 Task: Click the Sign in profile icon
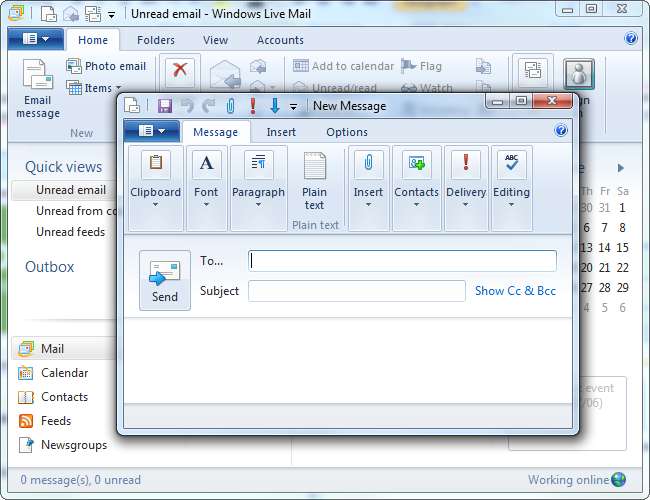tap(579, 75)
